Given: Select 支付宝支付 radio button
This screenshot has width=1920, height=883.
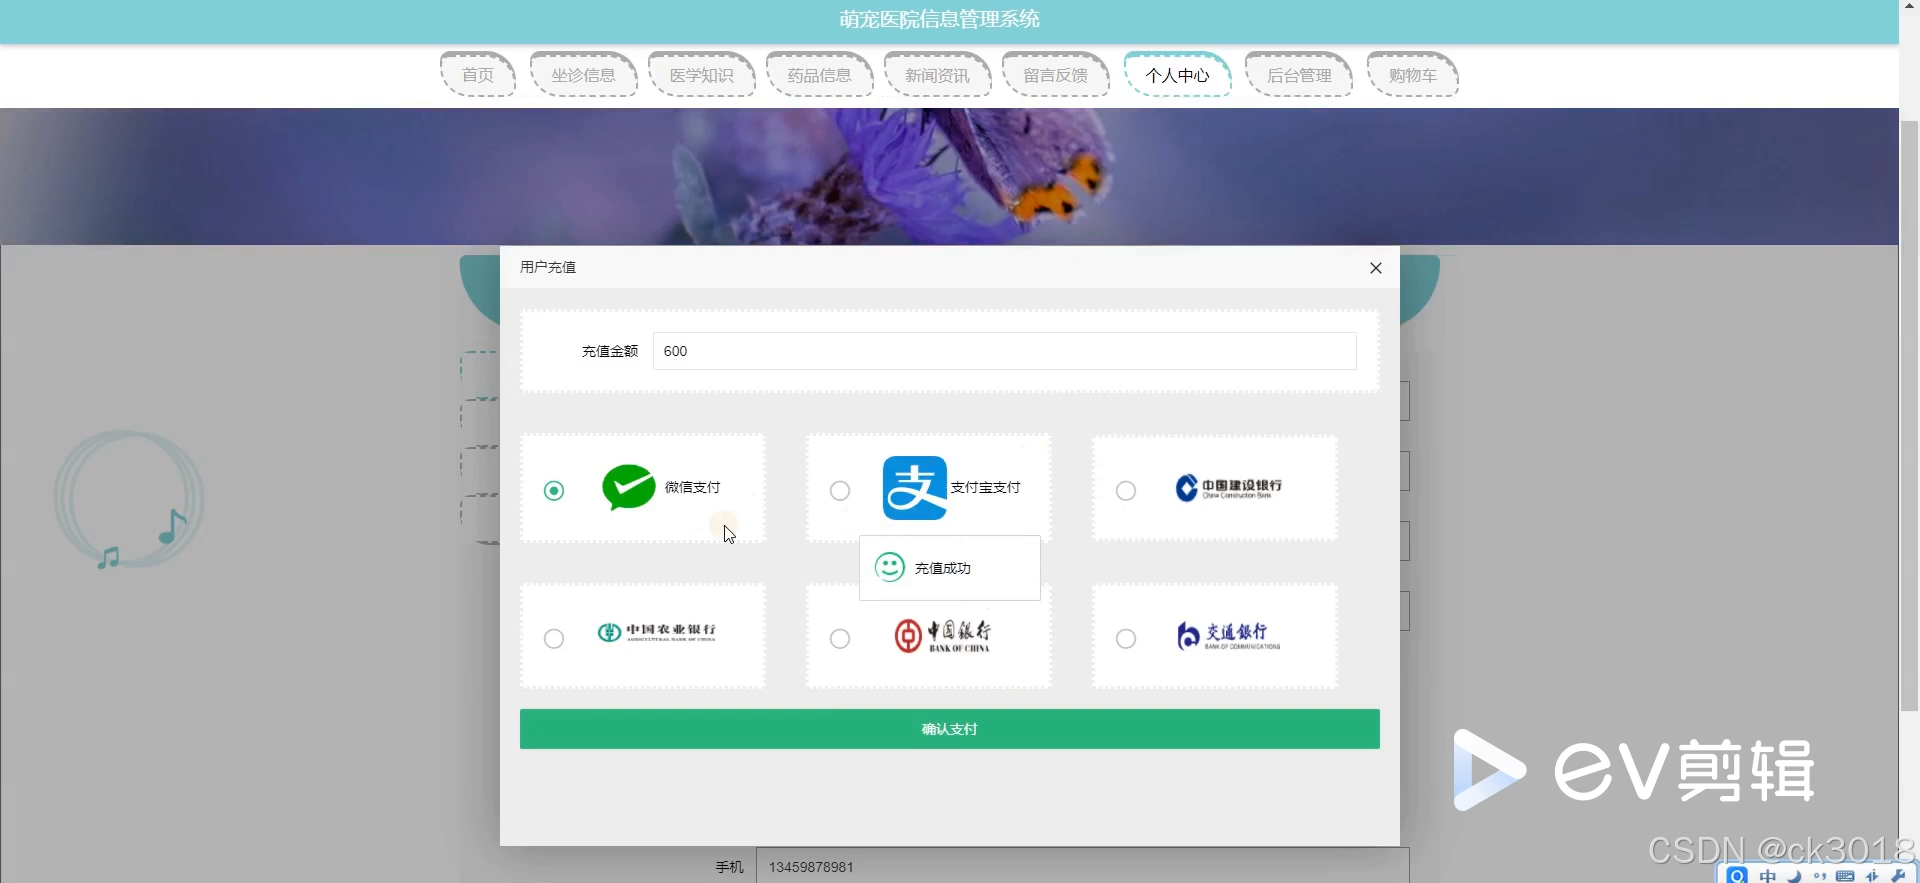Looking at the screenshot, I should 840,490.
